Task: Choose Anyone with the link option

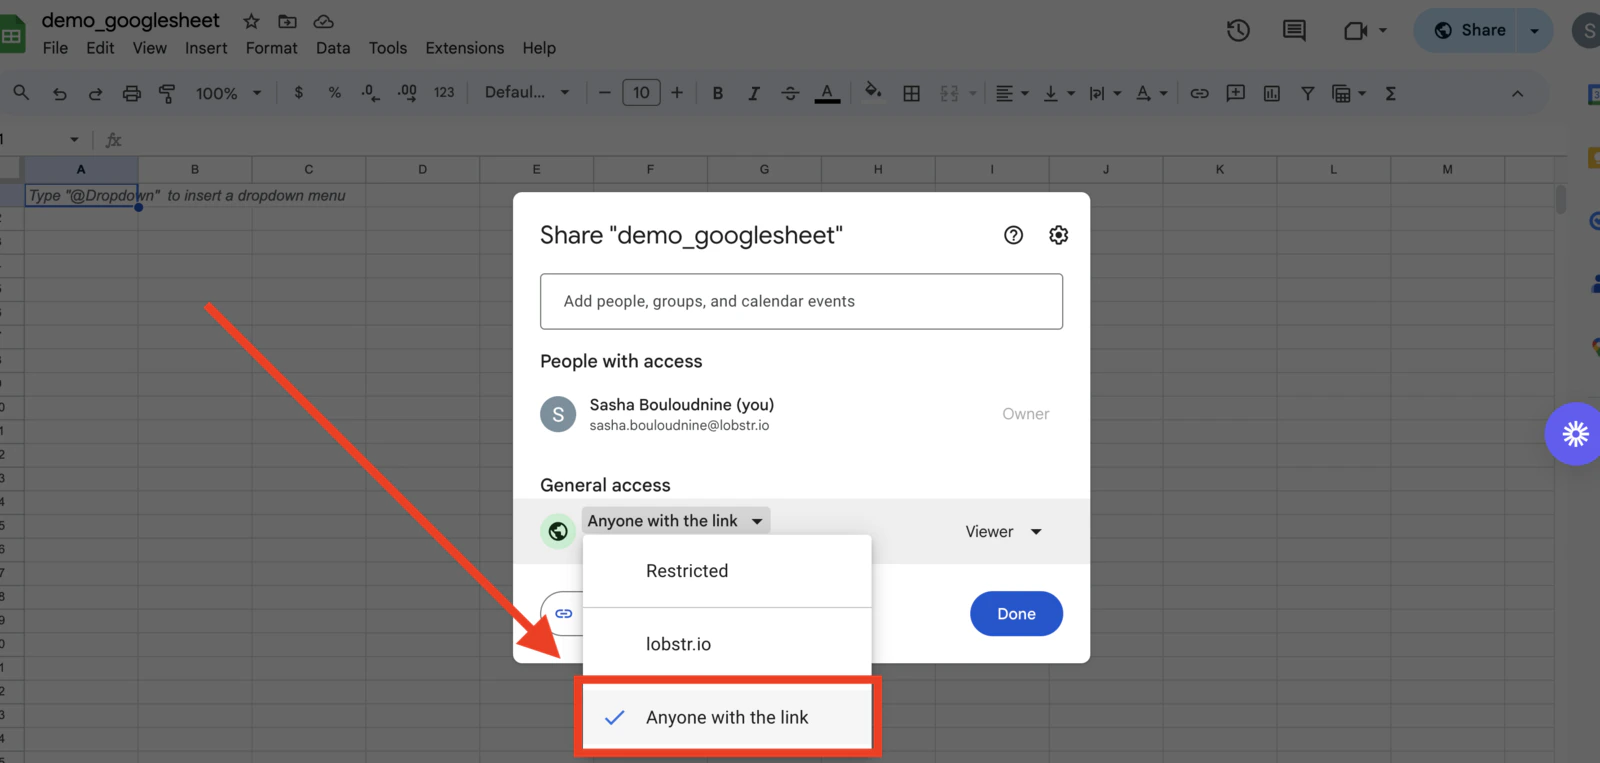Action: 727,717
